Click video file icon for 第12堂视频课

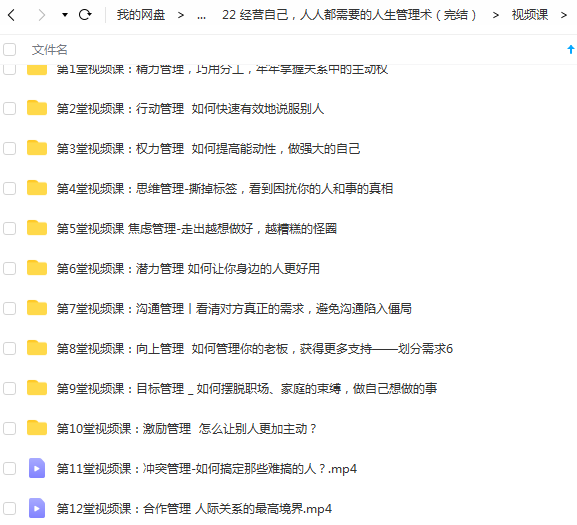(x=37, y=508)
